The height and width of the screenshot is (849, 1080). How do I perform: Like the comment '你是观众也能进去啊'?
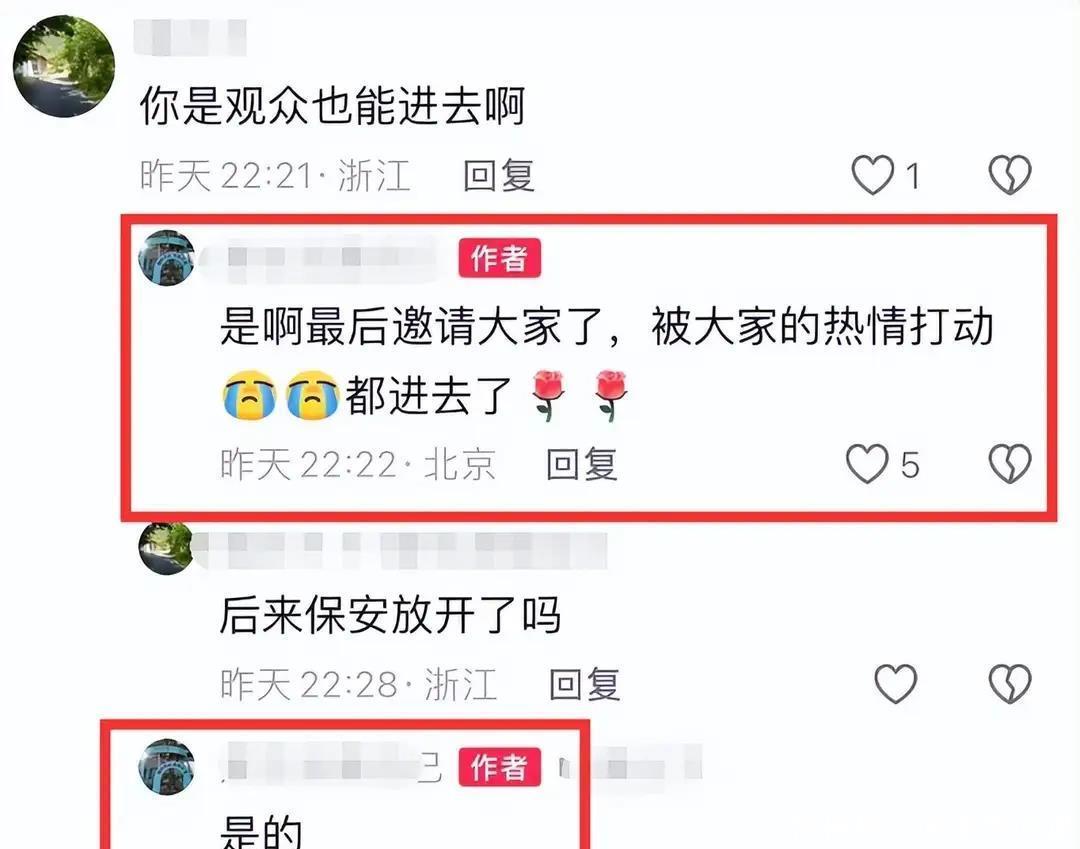(x=873, y=175)
